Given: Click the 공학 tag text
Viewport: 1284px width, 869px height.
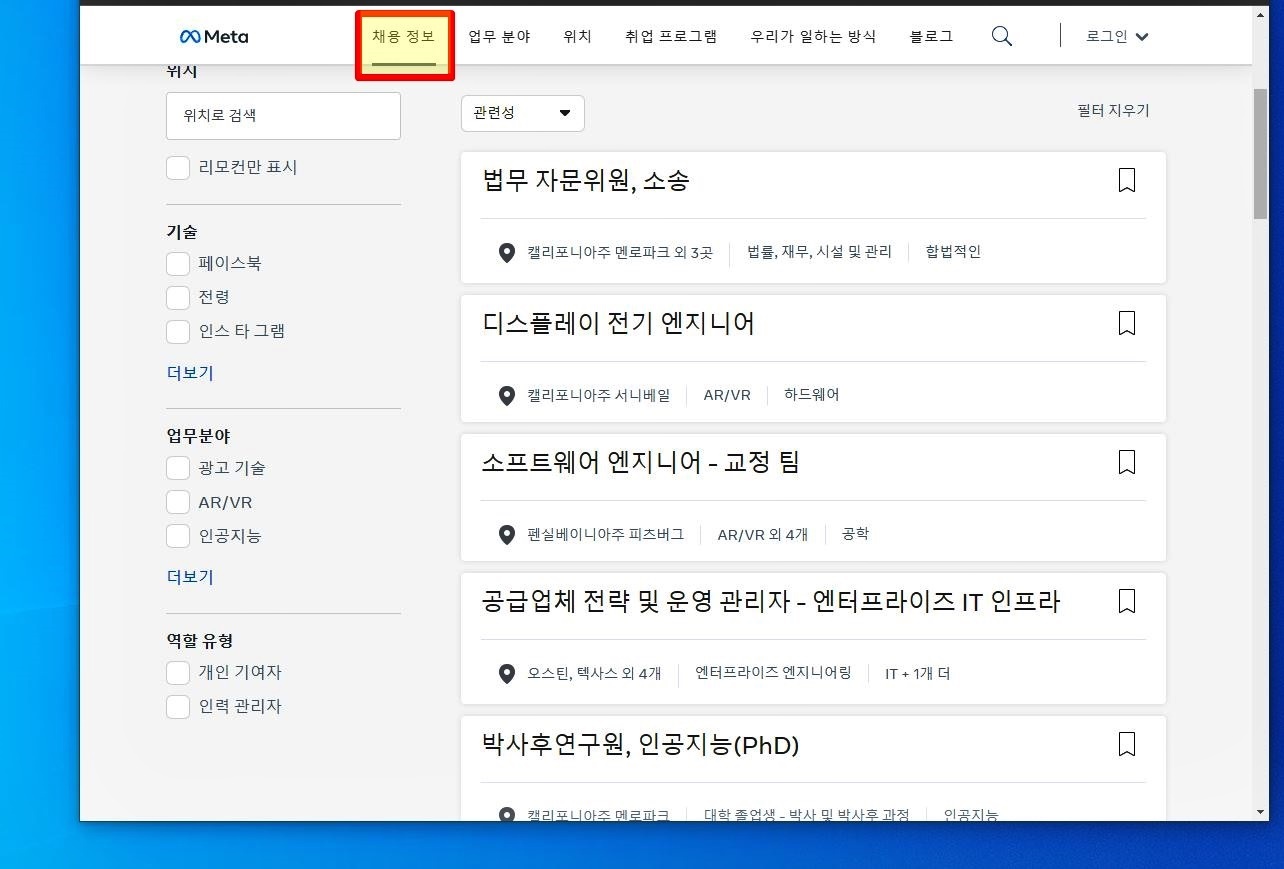Looking at the screenshot, I should [x=856, y=534].
